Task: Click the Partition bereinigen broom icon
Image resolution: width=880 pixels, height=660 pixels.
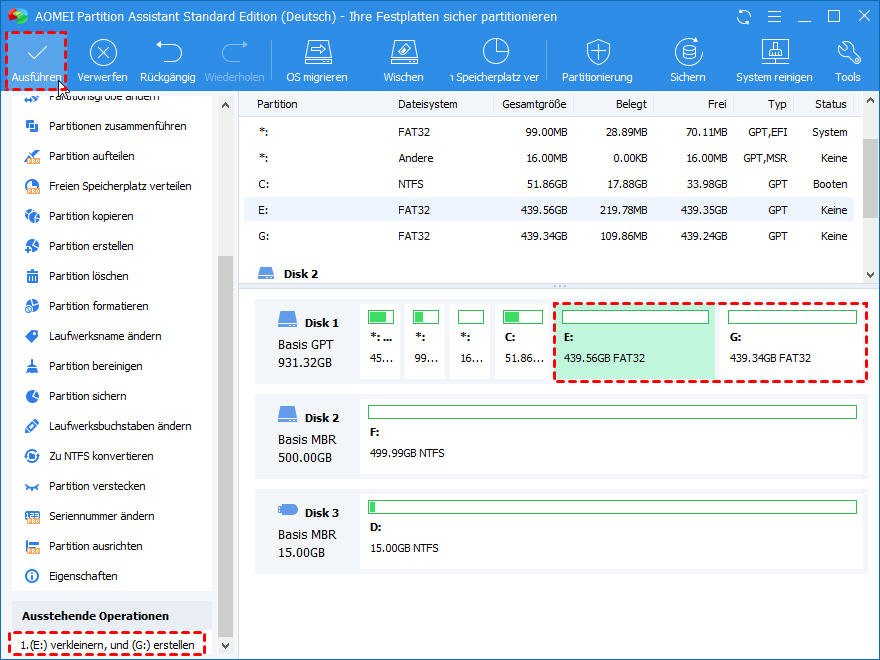Action: (33, 366)
